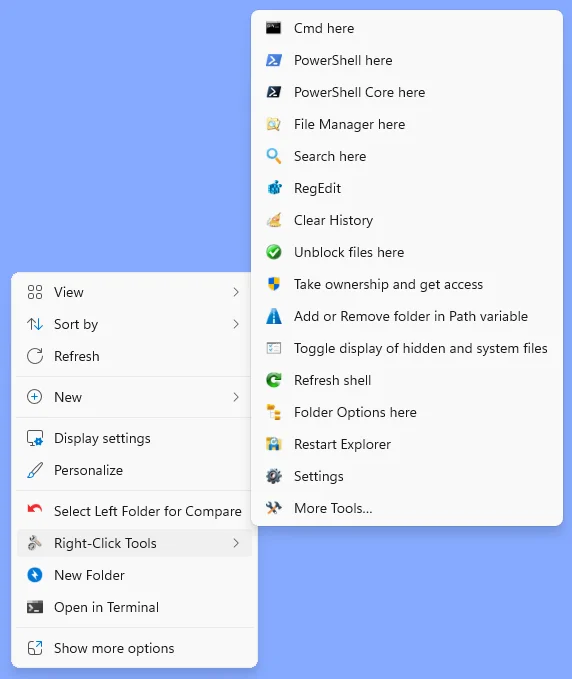Expand the View submenu chevron

coord(236,292)
